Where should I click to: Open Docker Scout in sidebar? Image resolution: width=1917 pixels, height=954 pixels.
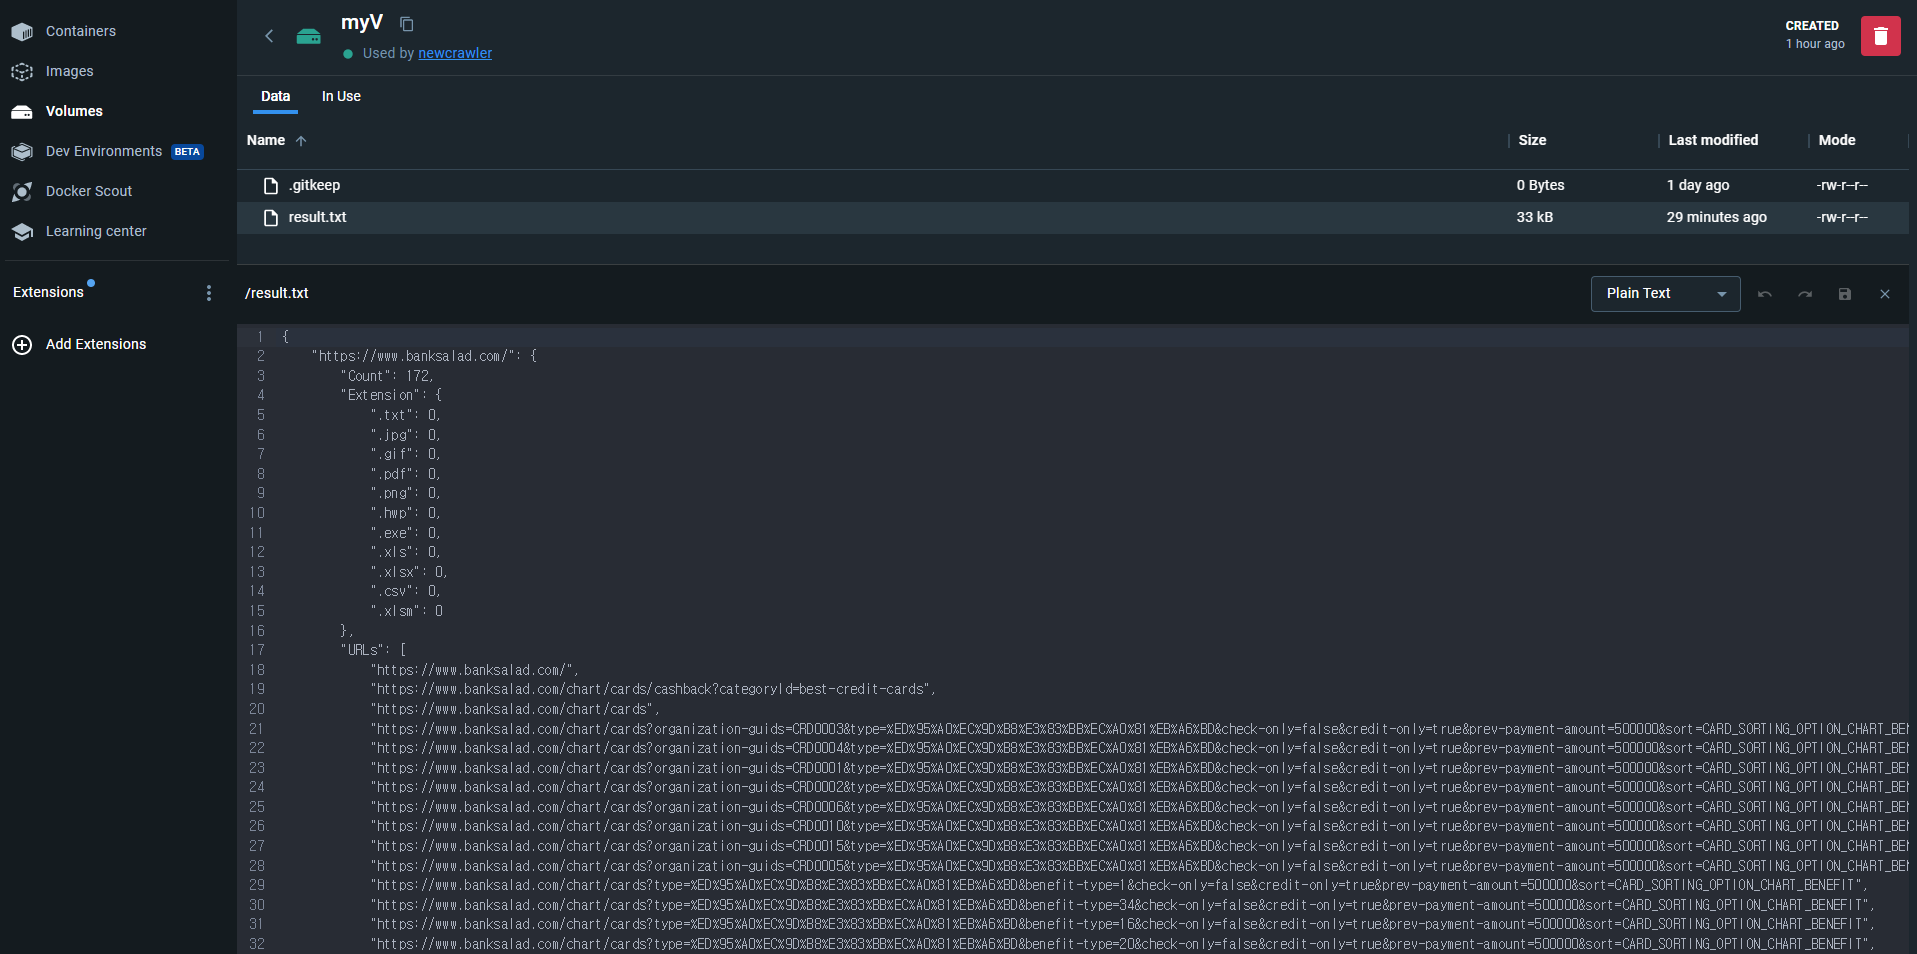coord(88,191)
